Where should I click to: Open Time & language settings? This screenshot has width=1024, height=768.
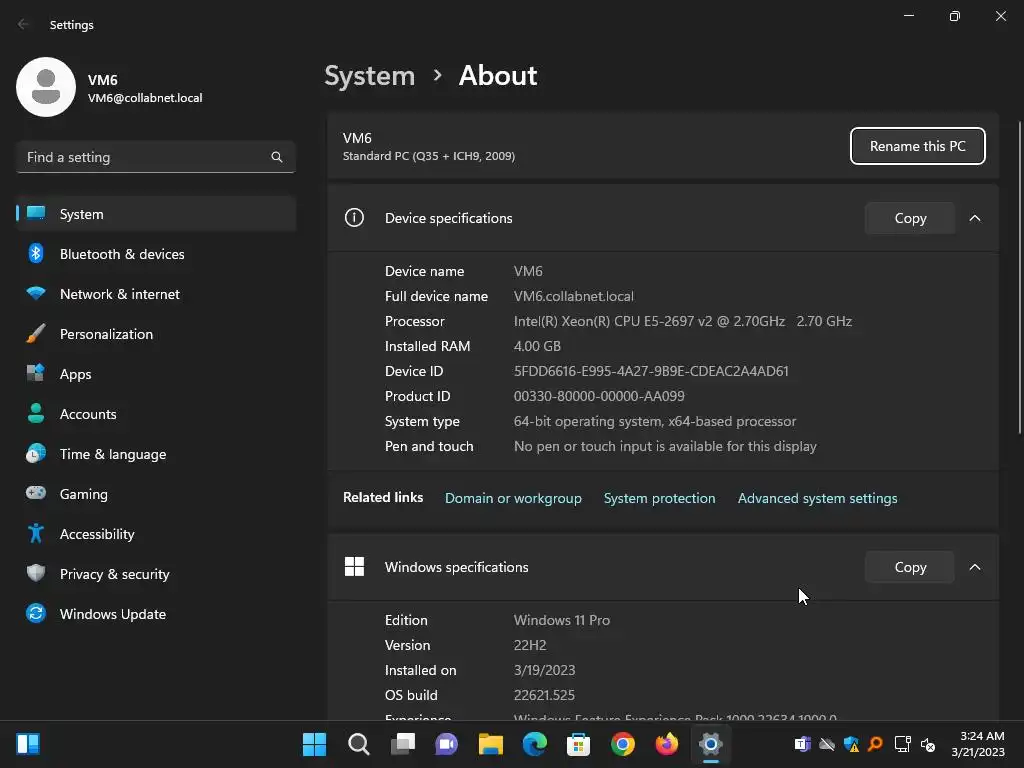[x=155, y=454]
